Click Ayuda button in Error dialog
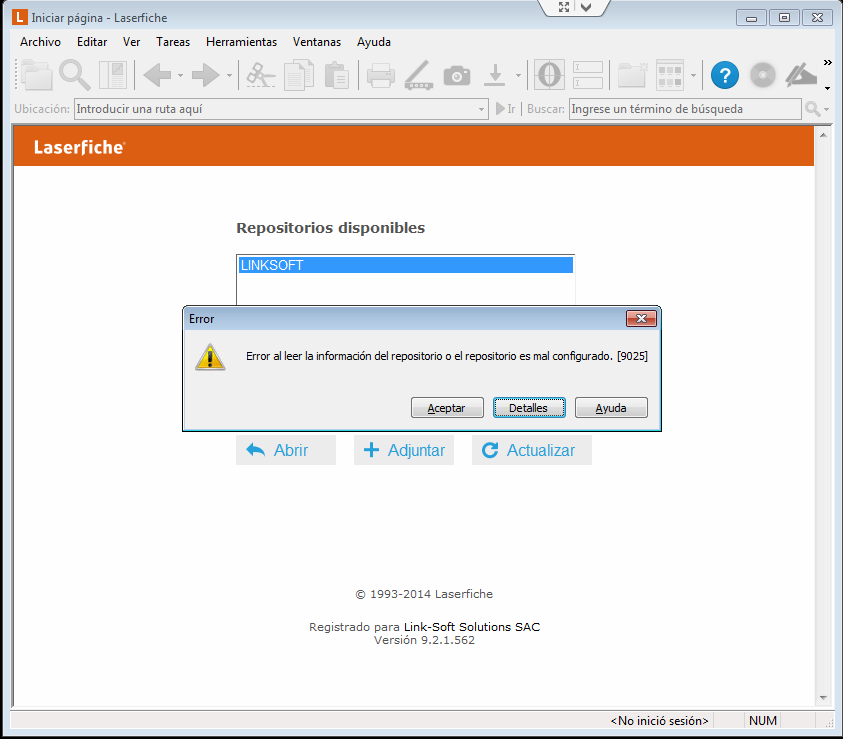 (x=611, y=408)
